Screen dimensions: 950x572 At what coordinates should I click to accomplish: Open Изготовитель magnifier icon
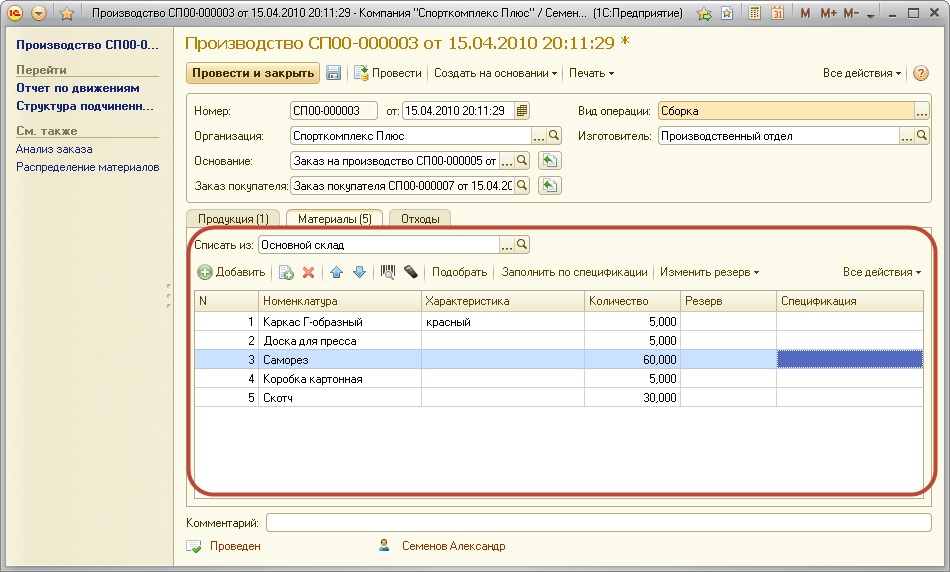click(922, 136)
